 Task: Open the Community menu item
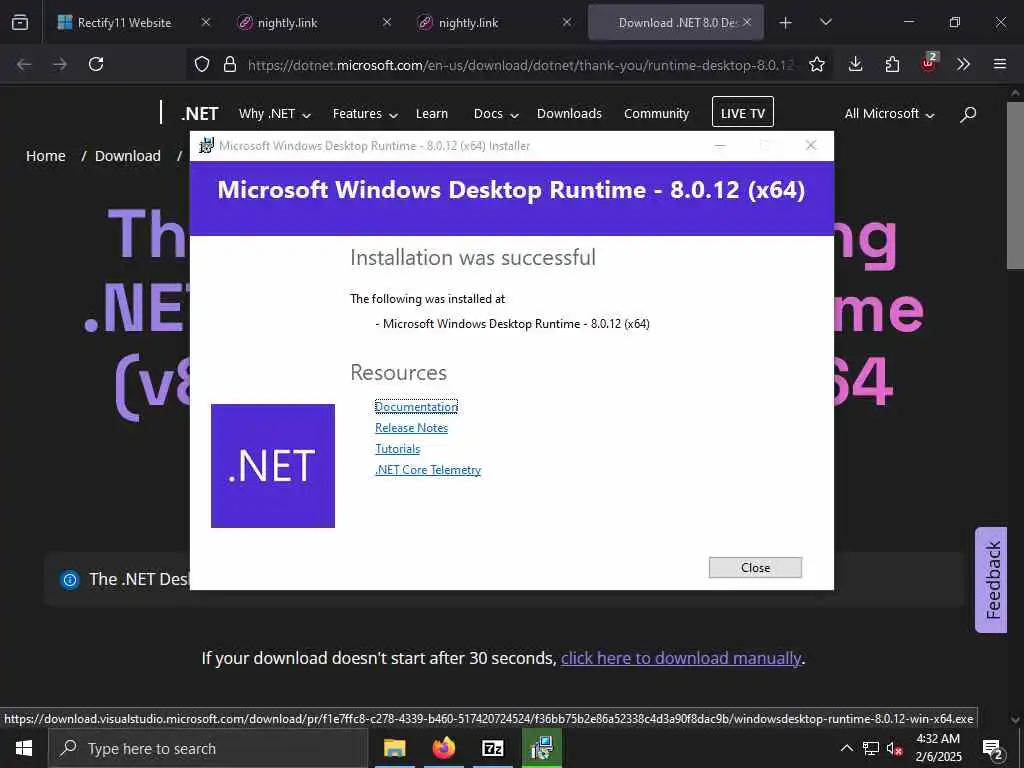point(656,114)
